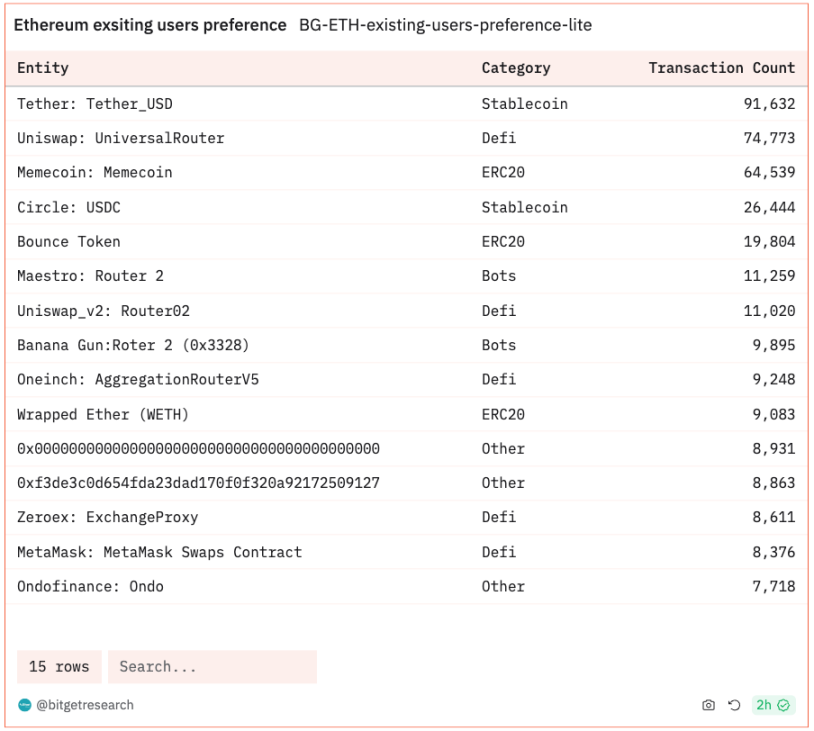
Task: Sort by the Entity column header
Action: 43,68
